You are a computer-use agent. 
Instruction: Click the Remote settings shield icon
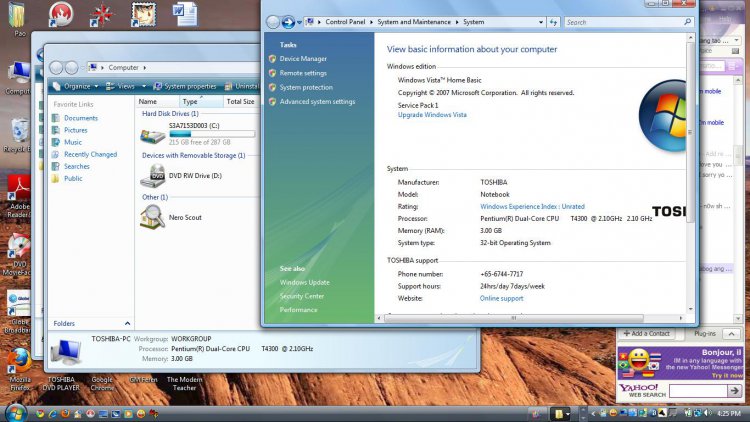(x=272, y=73)
